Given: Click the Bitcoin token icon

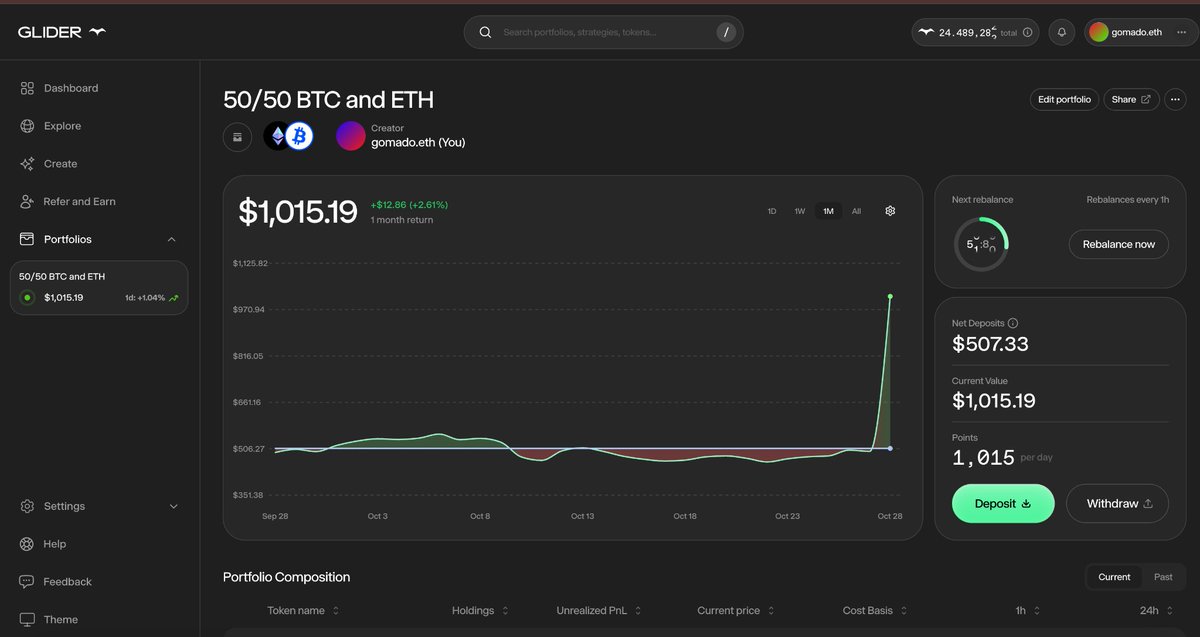Looking at the screenshot, I should click(299, 136).
